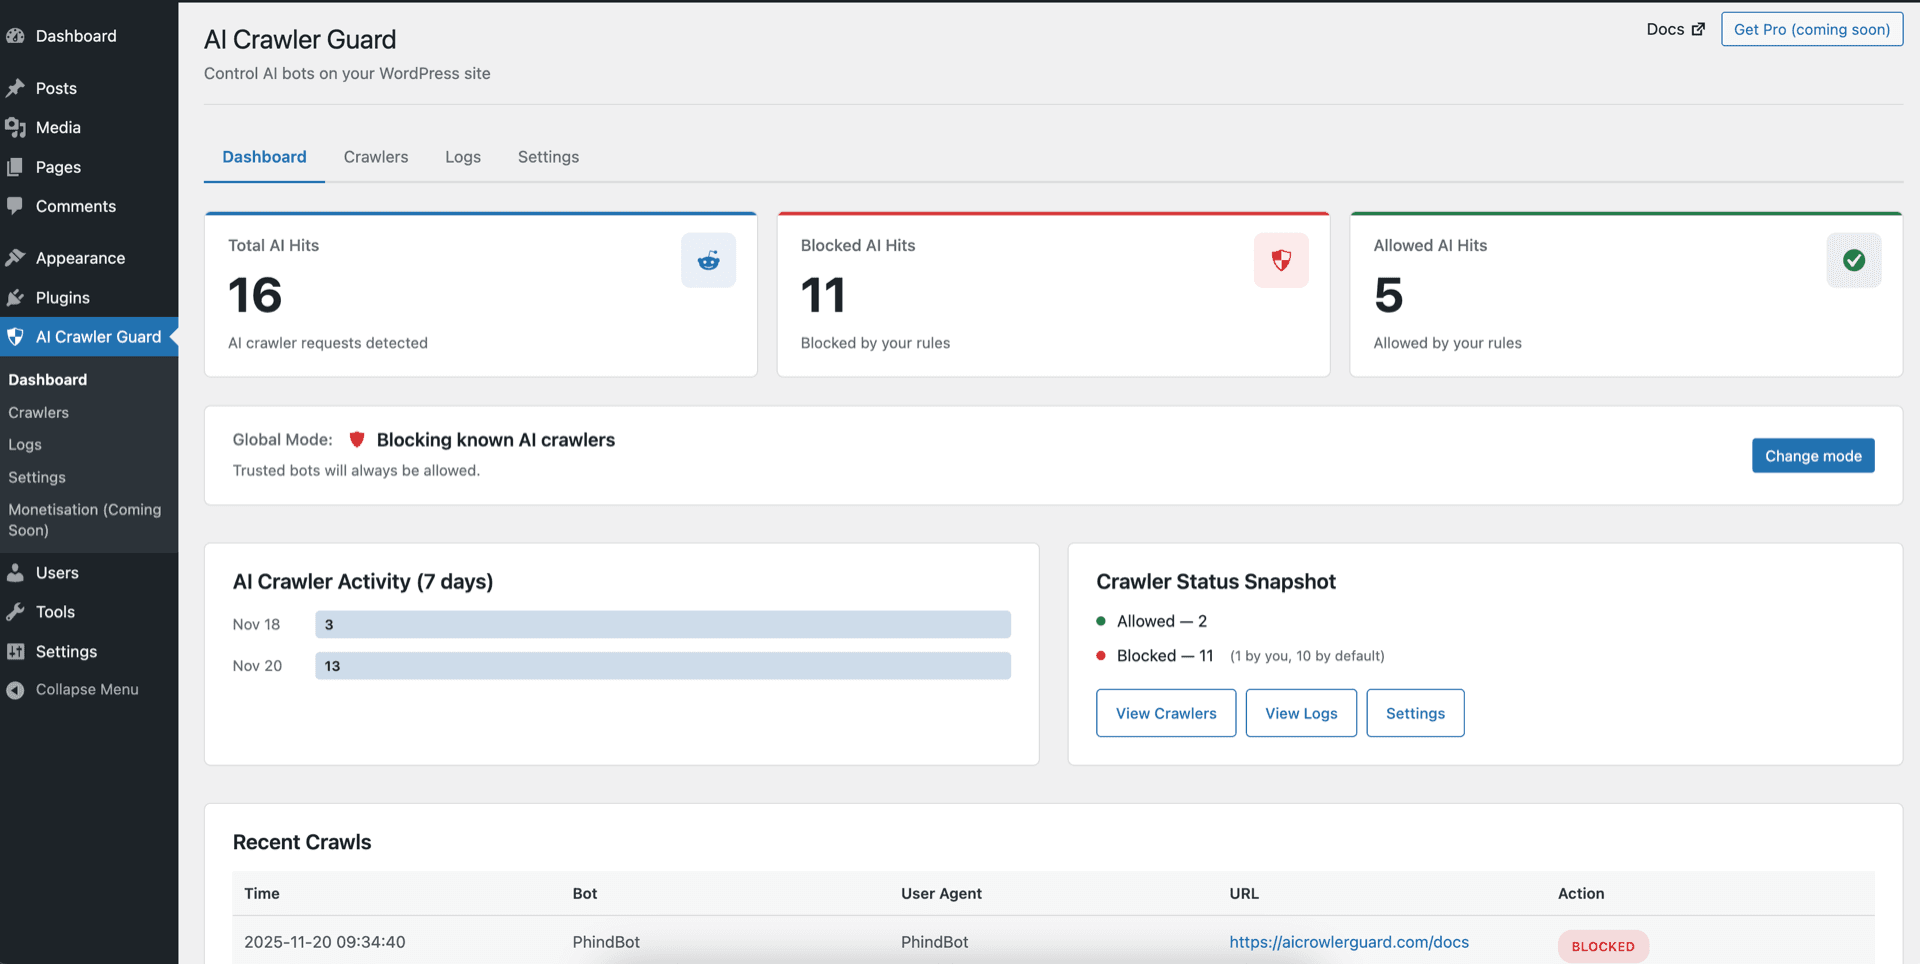Click the AI Crawler Guard shield icon in sidebar
Image resolution: width=1920 pixels, height=964 pixels.
click(15, 337)
